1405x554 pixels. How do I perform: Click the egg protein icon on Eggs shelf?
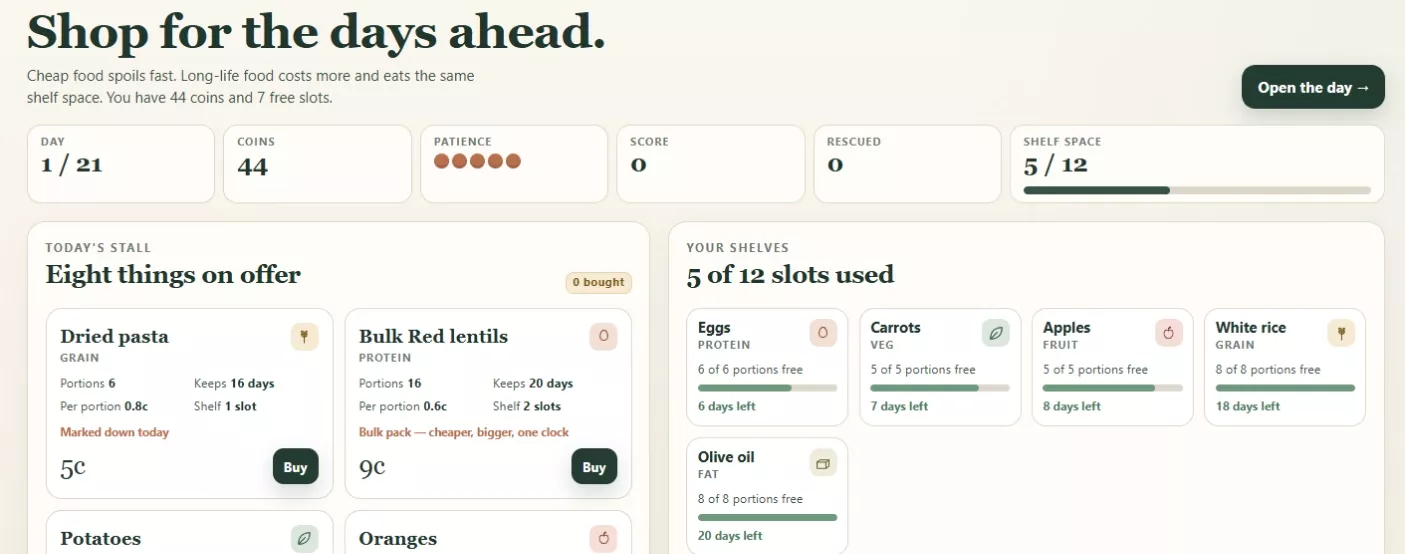(x=823, y=333)
